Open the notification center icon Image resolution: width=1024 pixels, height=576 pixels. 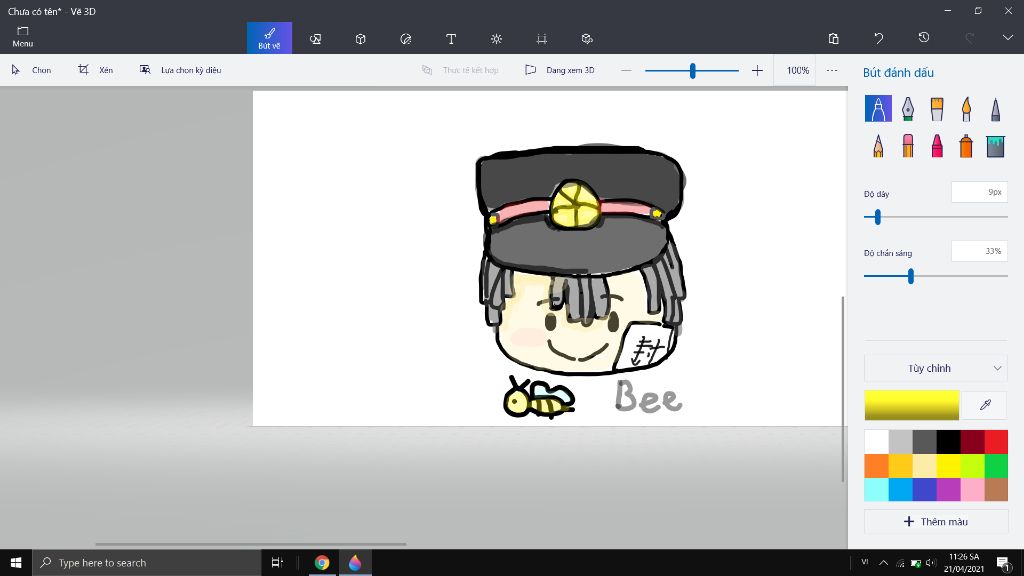click(x=1004, y=562)
